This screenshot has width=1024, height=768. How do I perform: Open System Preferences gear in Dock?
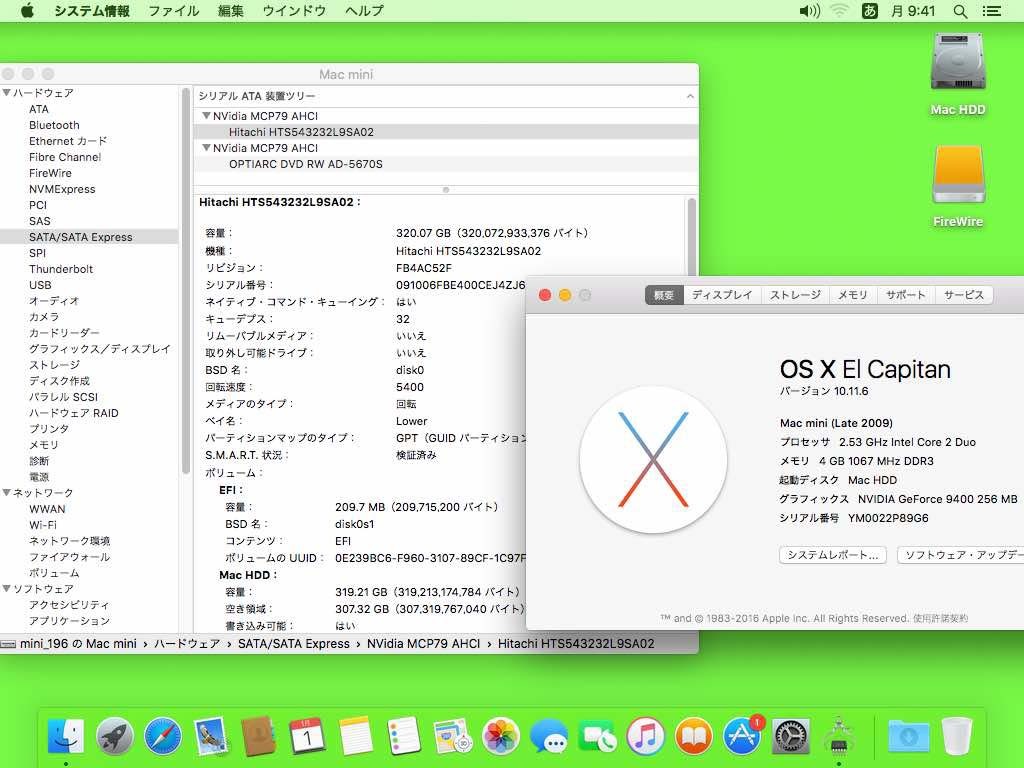pos(790,737)
